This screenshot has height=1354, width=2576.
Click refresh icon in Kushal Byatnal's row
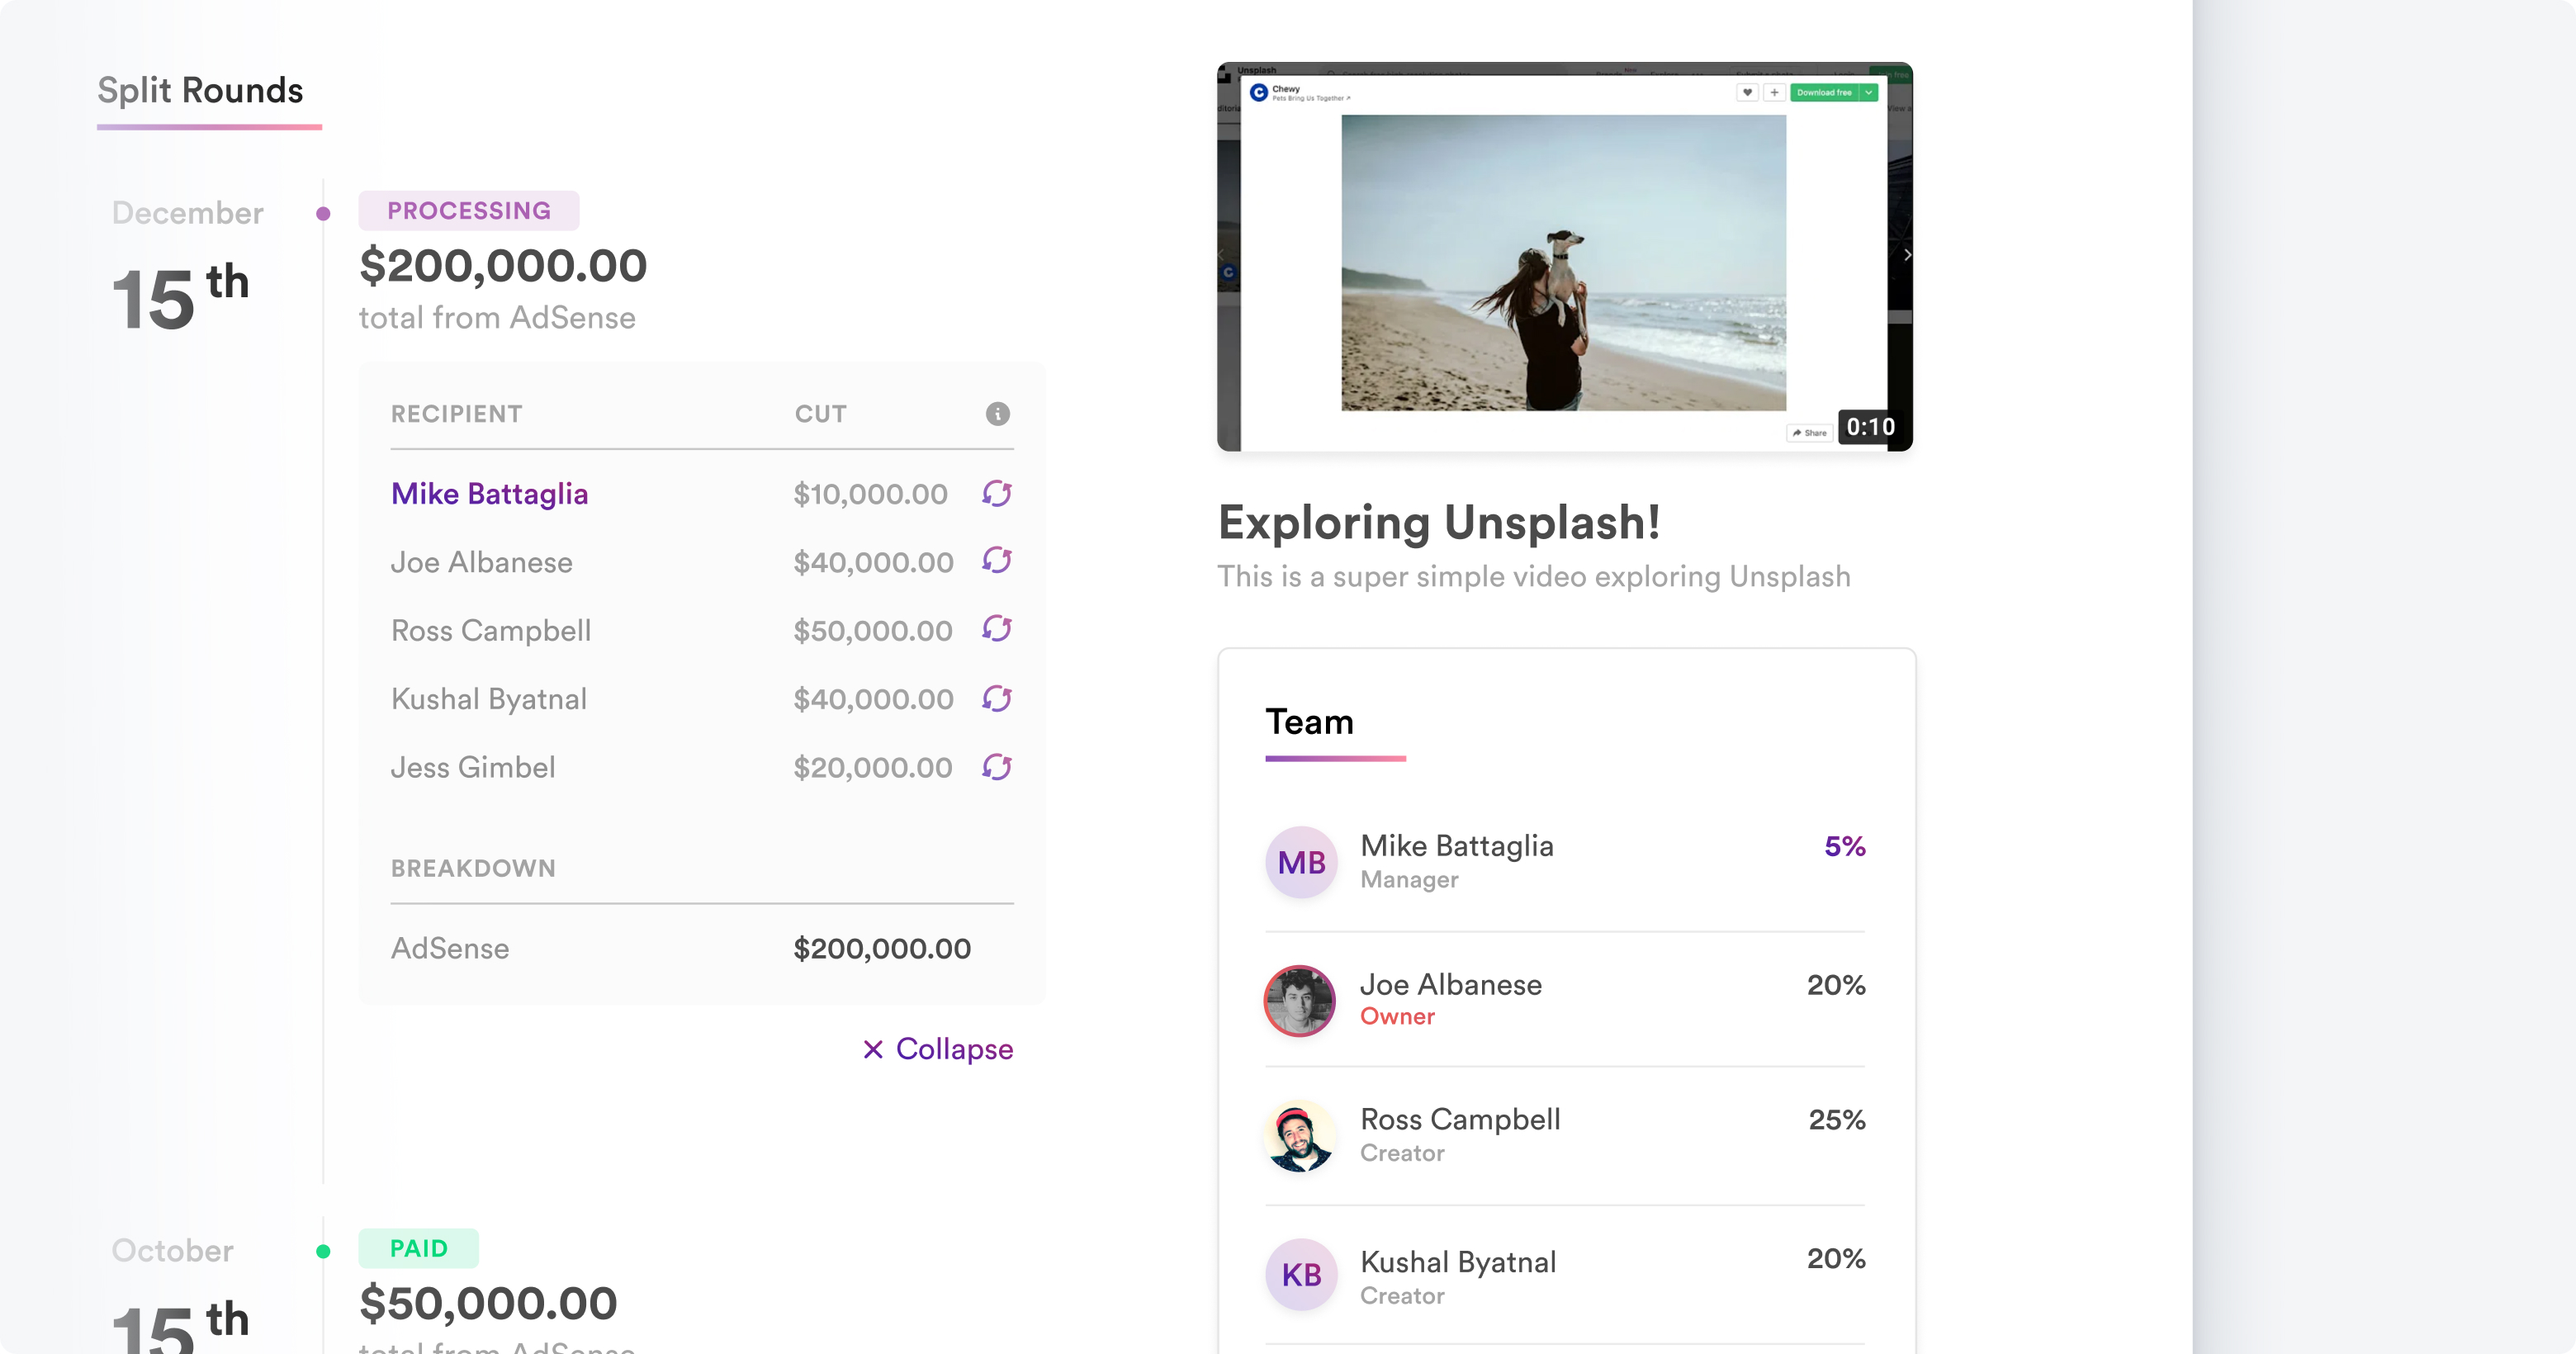(996, 698)
